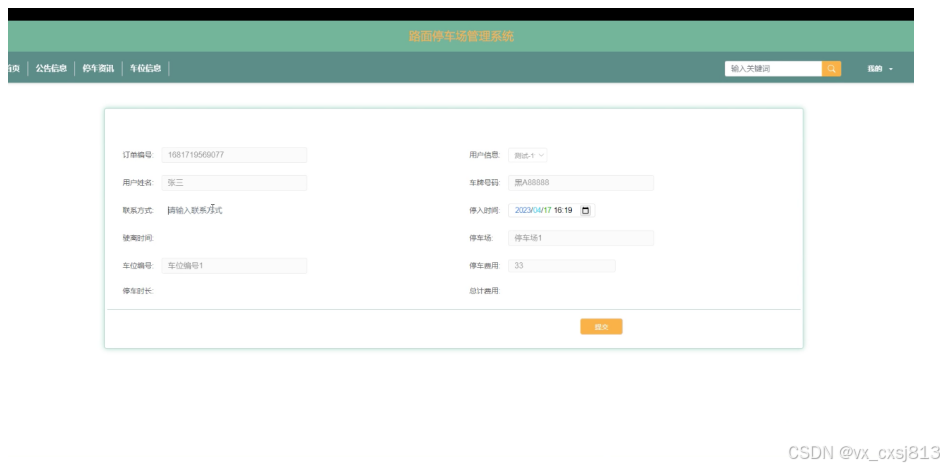Focus the 输入关键词 search field
944x468 pixels.
coord(773,69)
